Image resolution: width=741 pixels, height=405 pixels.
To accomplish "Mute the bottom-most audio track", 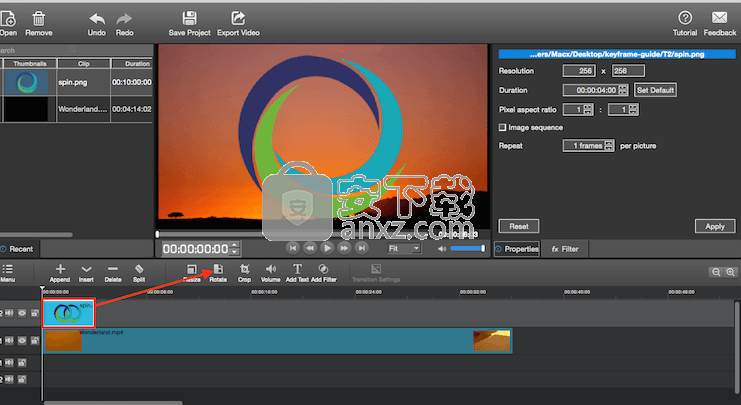I will click(9, 379).
